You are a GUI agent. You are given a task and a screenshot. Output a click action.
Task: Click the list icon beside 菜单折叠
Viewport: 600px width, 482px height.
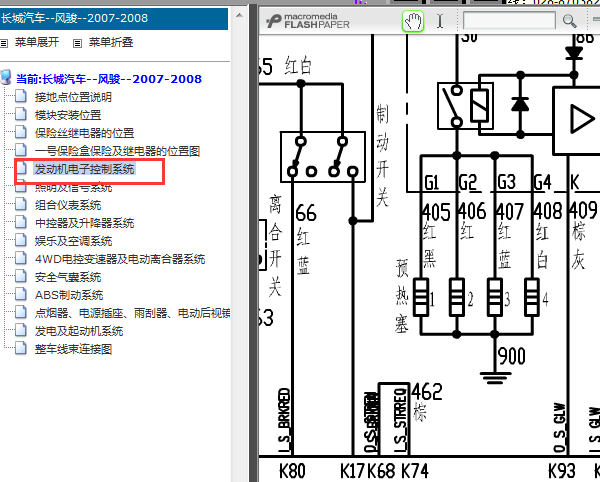click(77, 43)
